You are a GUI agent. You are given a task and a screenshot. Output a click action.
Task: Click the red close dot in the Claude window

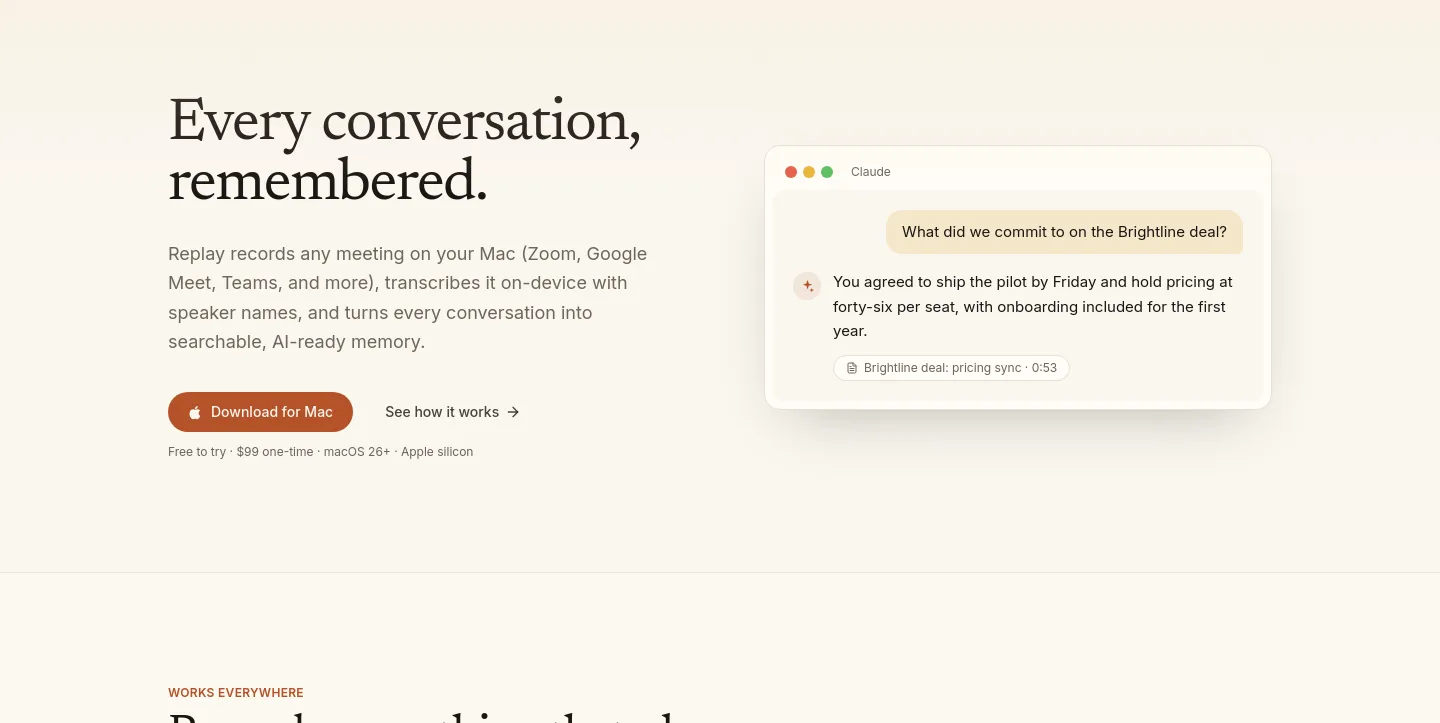pyautogui.click(x=791, y=172)
